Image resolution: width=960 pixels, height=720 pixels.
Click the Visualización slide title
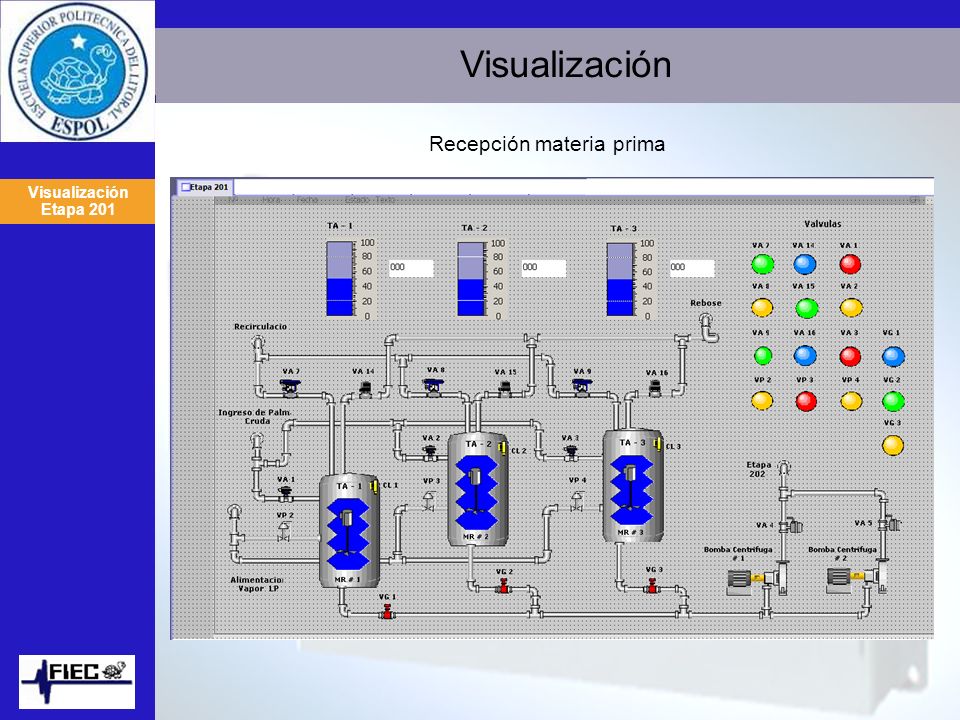(566, 64)
